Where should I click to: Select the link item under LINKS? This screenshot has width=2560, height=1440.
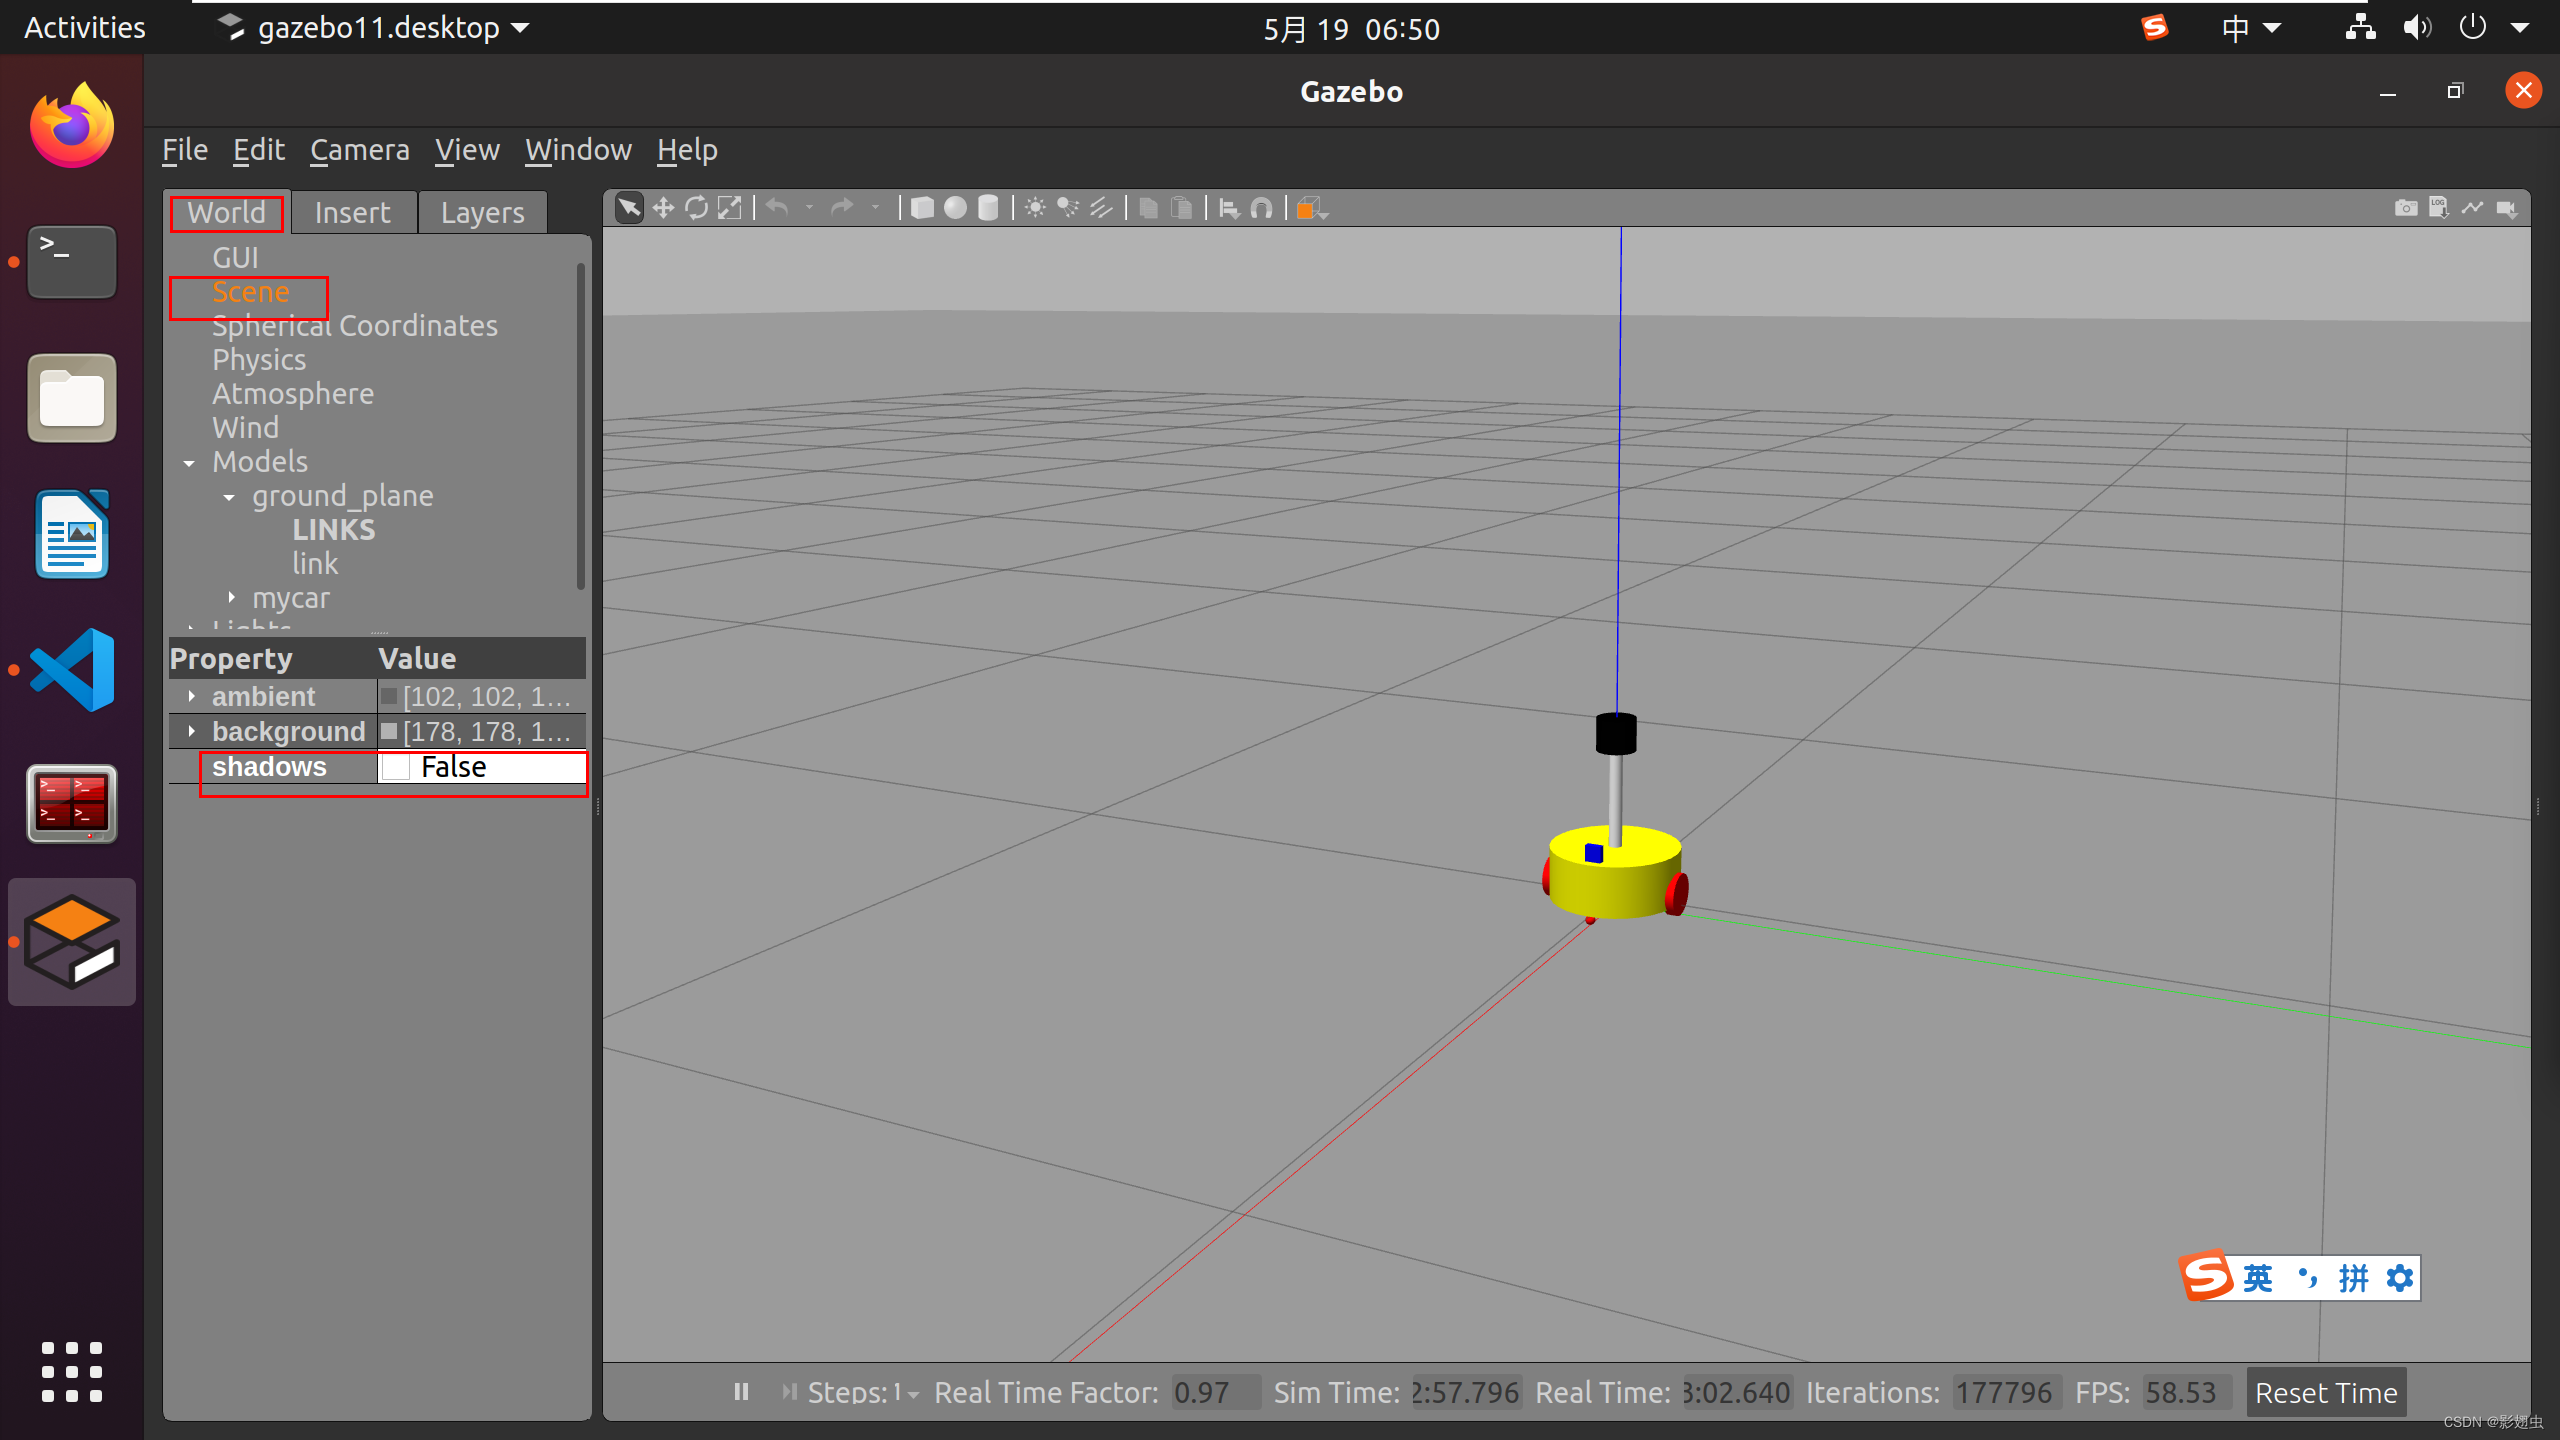point(315,564)
